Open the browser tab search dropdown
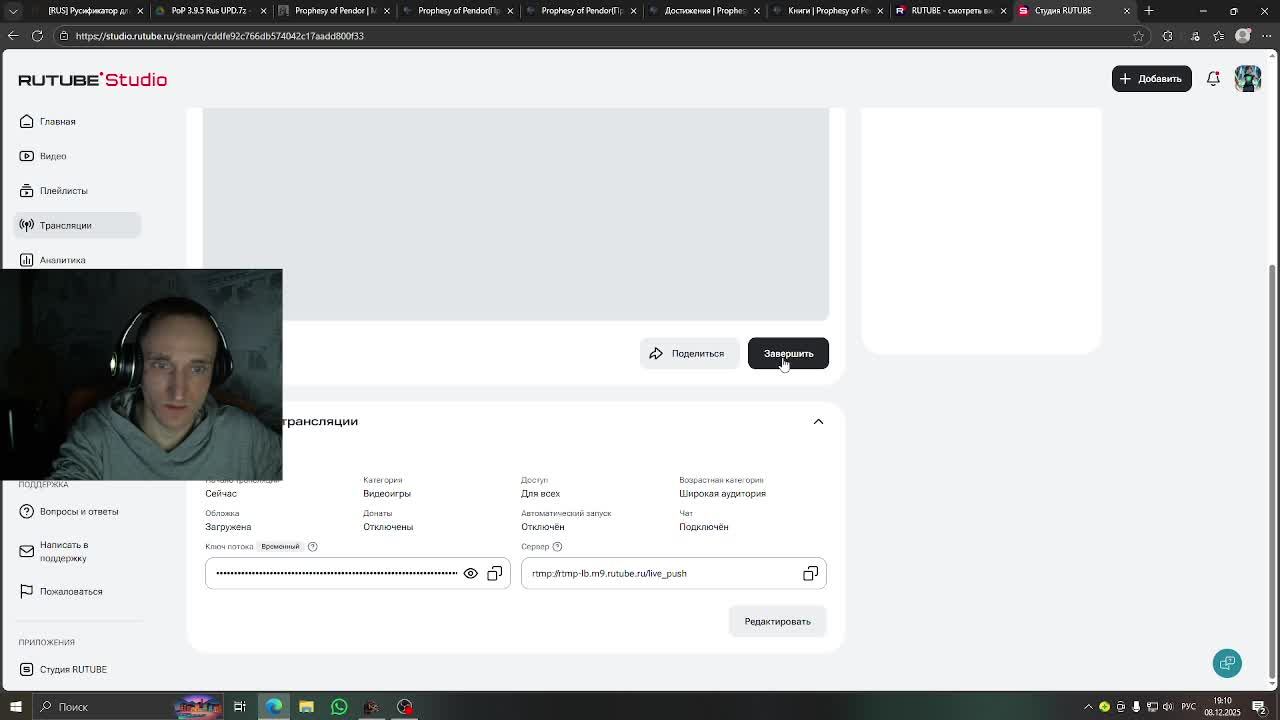The height and width of the screenshot is (720, 1280). click(x=13, y=11)
